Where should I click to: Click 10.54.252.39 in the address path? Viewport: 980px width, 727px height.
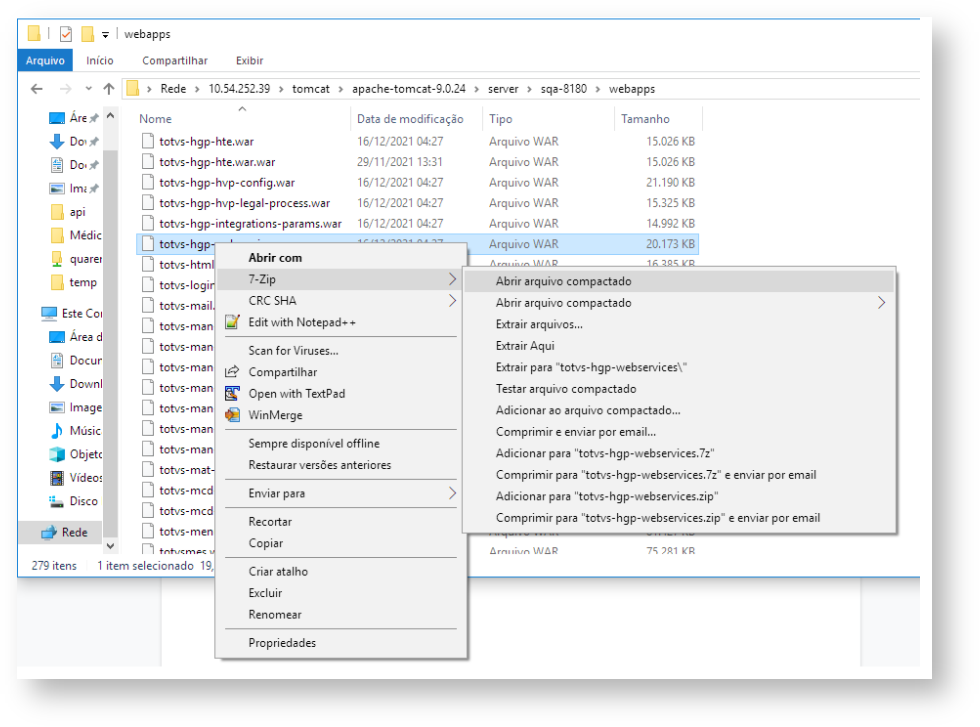(239, 89)
